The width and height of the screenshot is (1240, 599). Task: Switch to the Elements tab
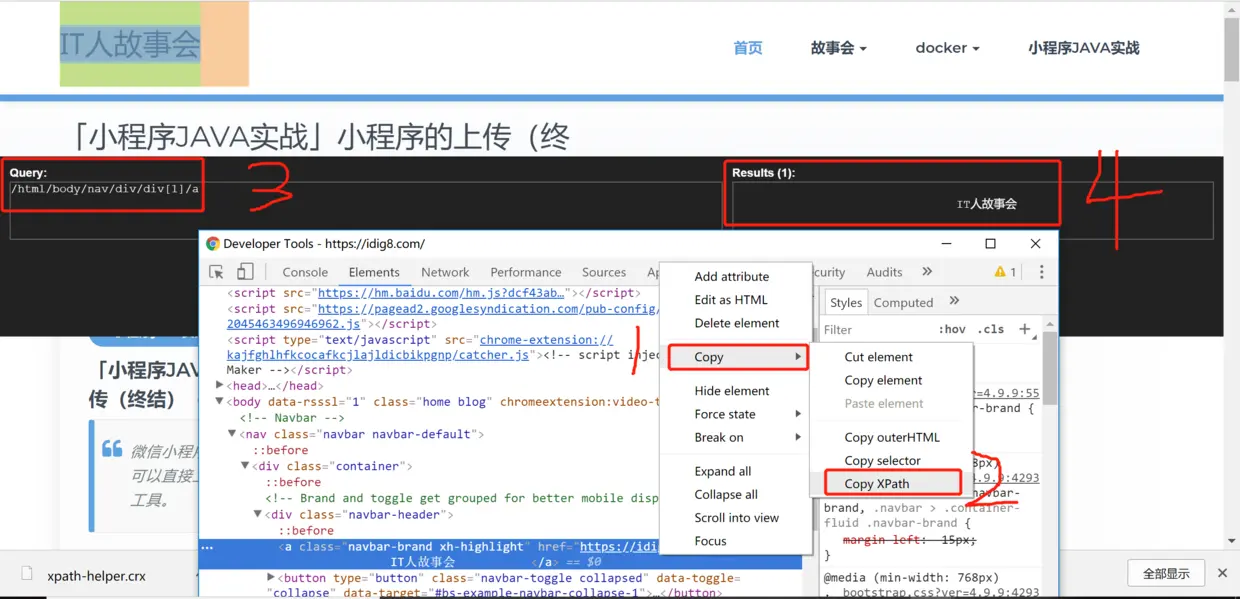coord(374,272)
